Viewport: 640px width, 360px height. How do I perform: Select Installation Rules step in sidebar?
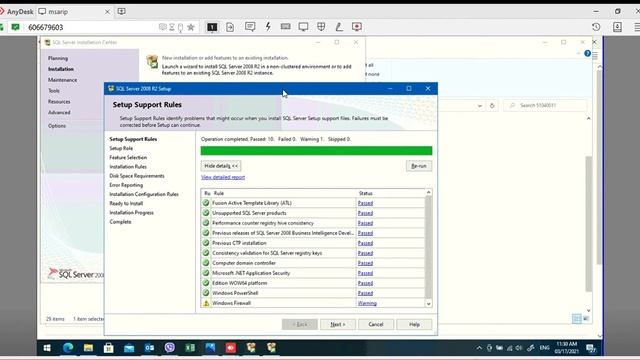point(128,167)
